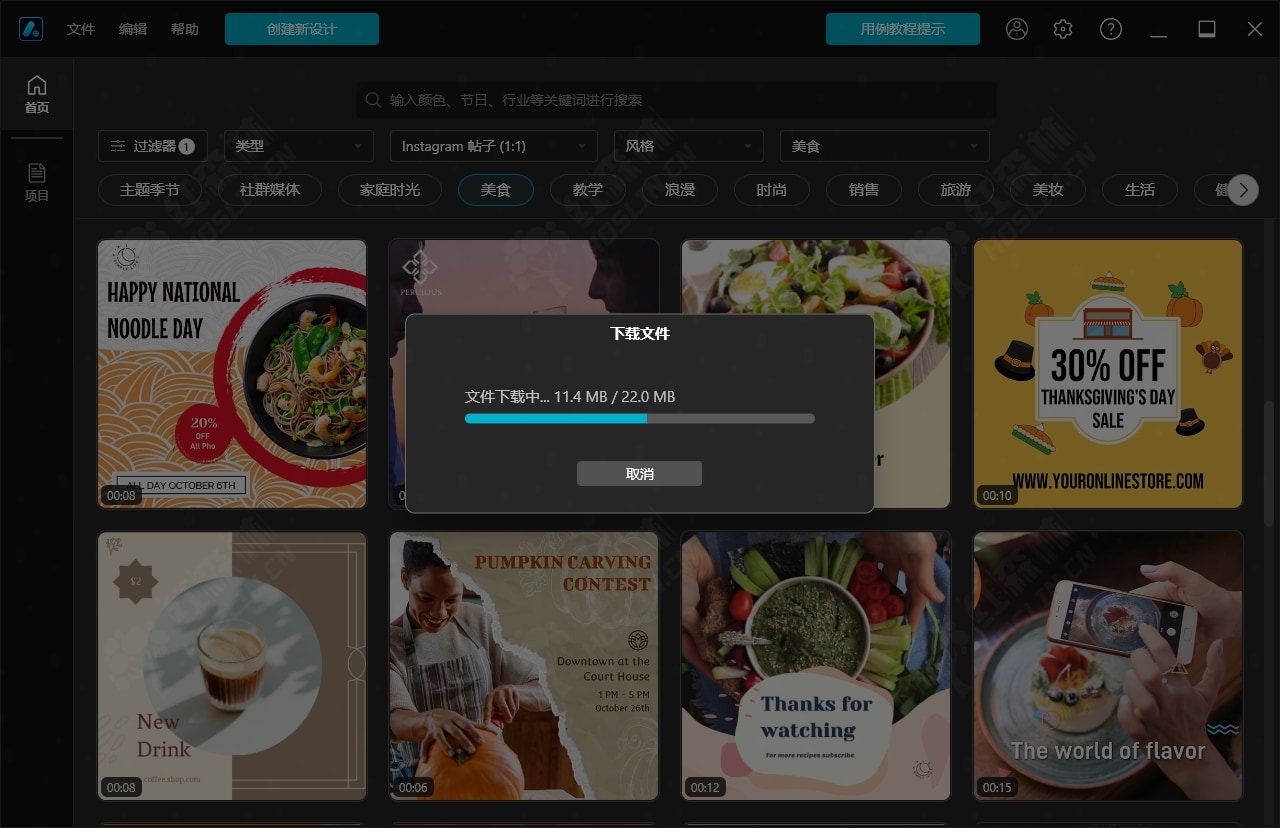The image size is (1280, 828).
Task: Select the 美食 category tag
Action: [x=496, y=189]
